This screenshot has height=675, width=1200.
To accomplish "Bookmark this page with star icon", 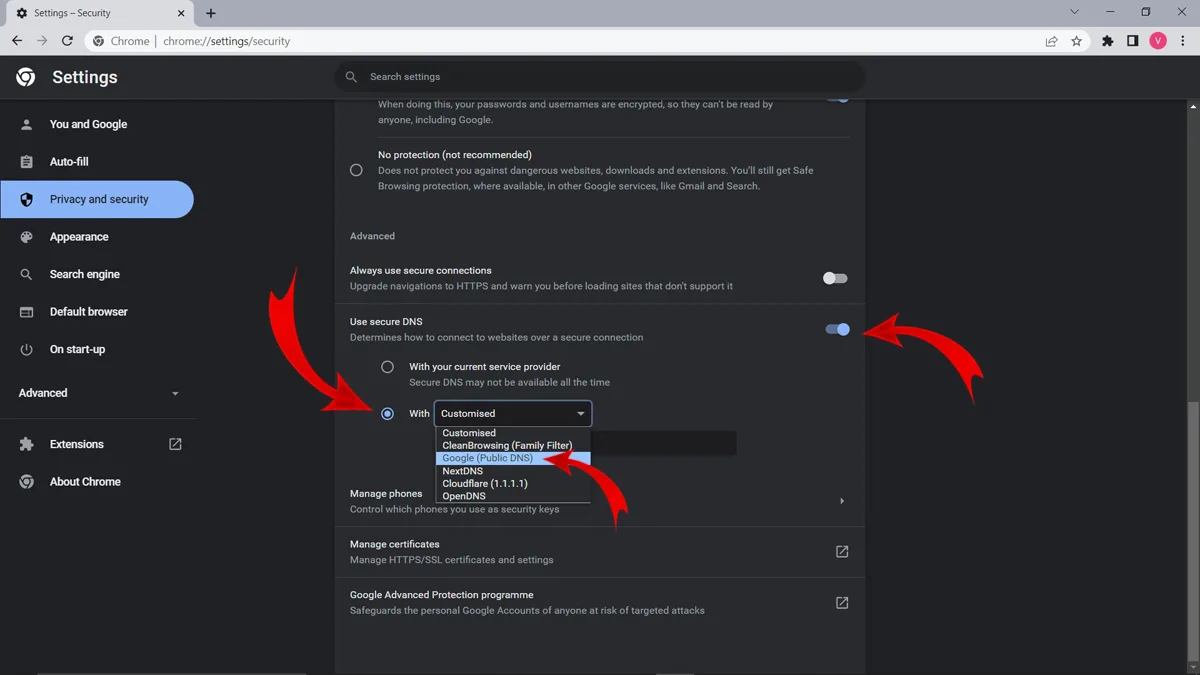I will (x=1076, y=41).
